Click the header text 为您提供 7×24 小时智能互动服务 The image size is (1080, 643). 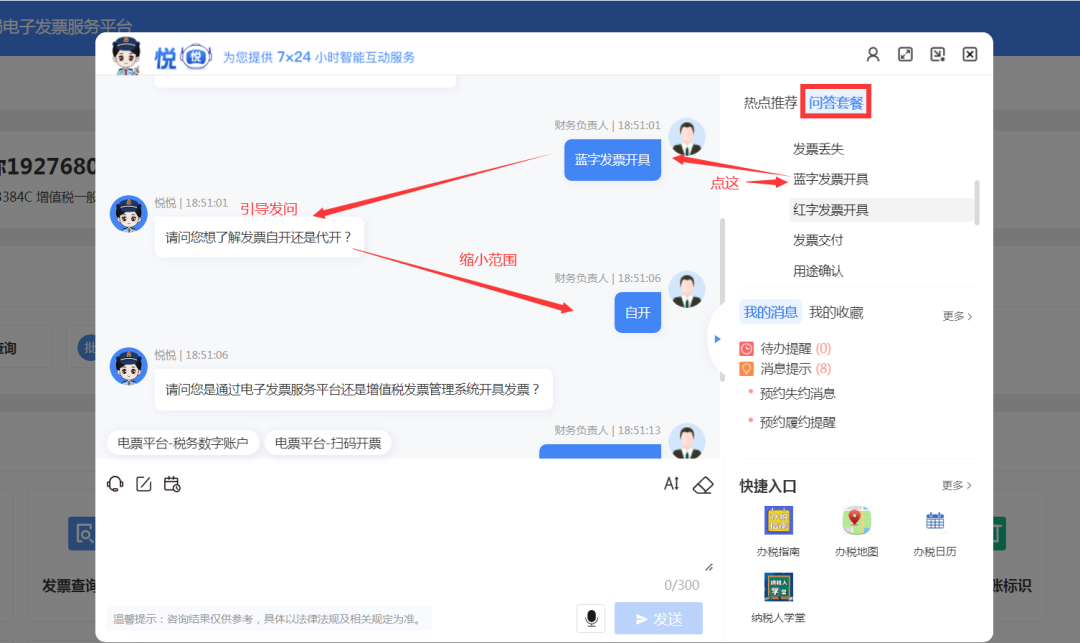pos(319,57)
